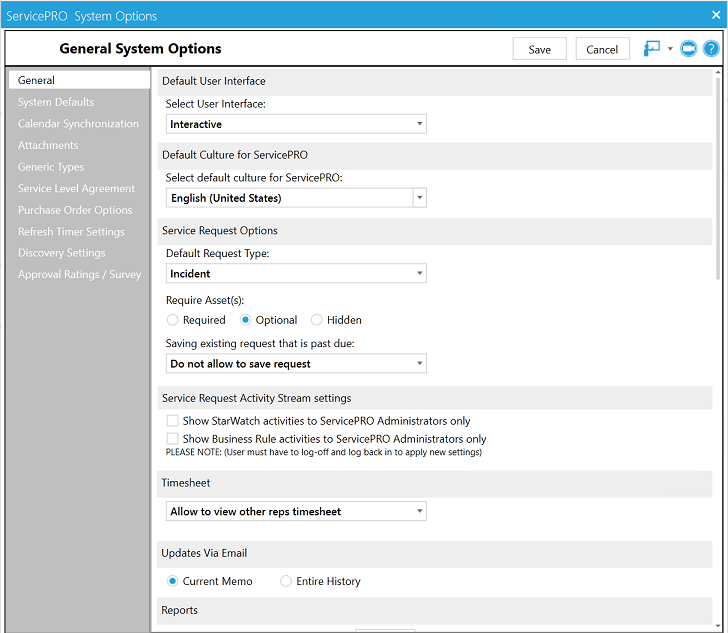This screenshot has width=728, height=633.
Task: Select the General tab in sidebar
Action: [x=79, y=80]
